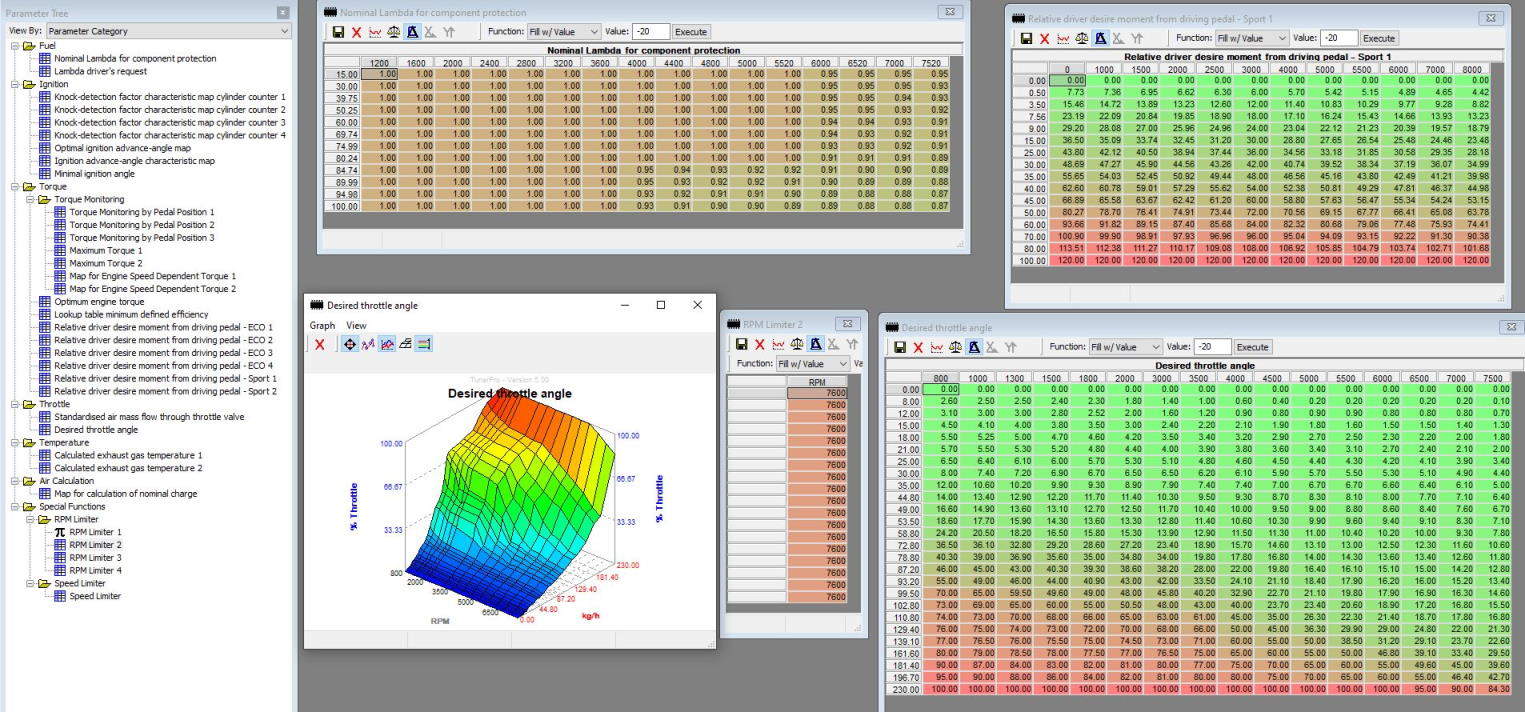Click the red X icon in Sport 1 table toolbar
The image size is (1525, 712).
1044,38
